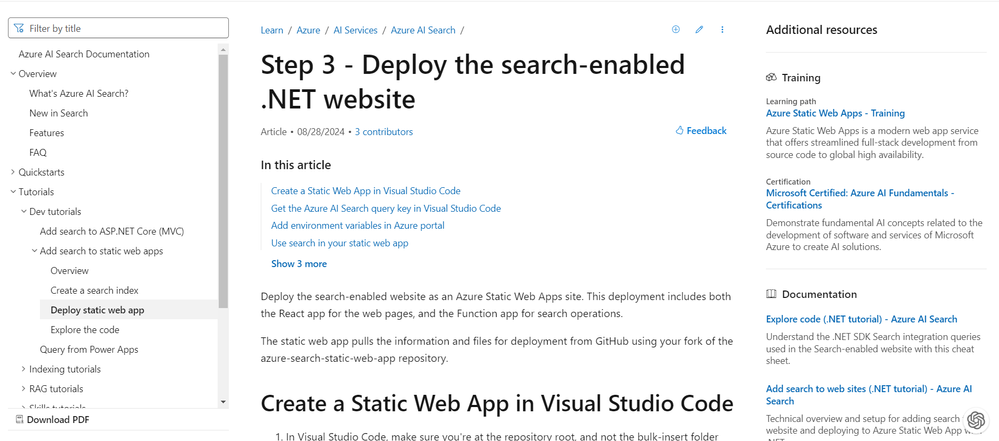Click the sidebar scrollbar down arrow
999x441 pixels.
223,402
